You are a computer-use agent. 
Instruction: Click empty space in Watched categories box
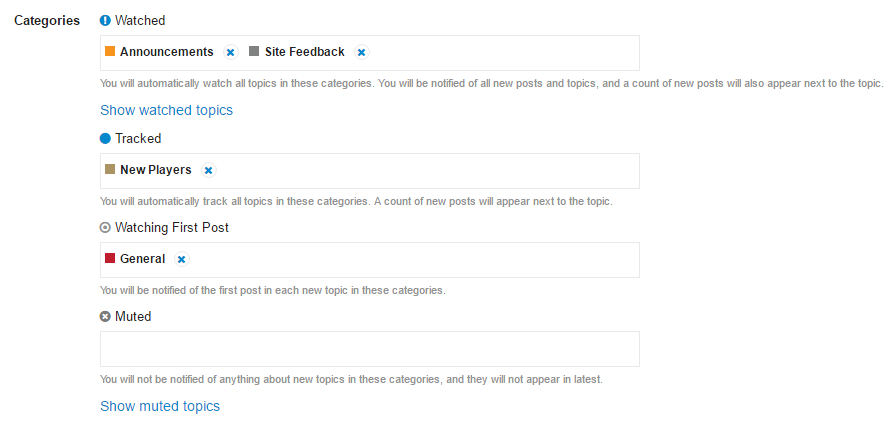(x=503, y=53)
